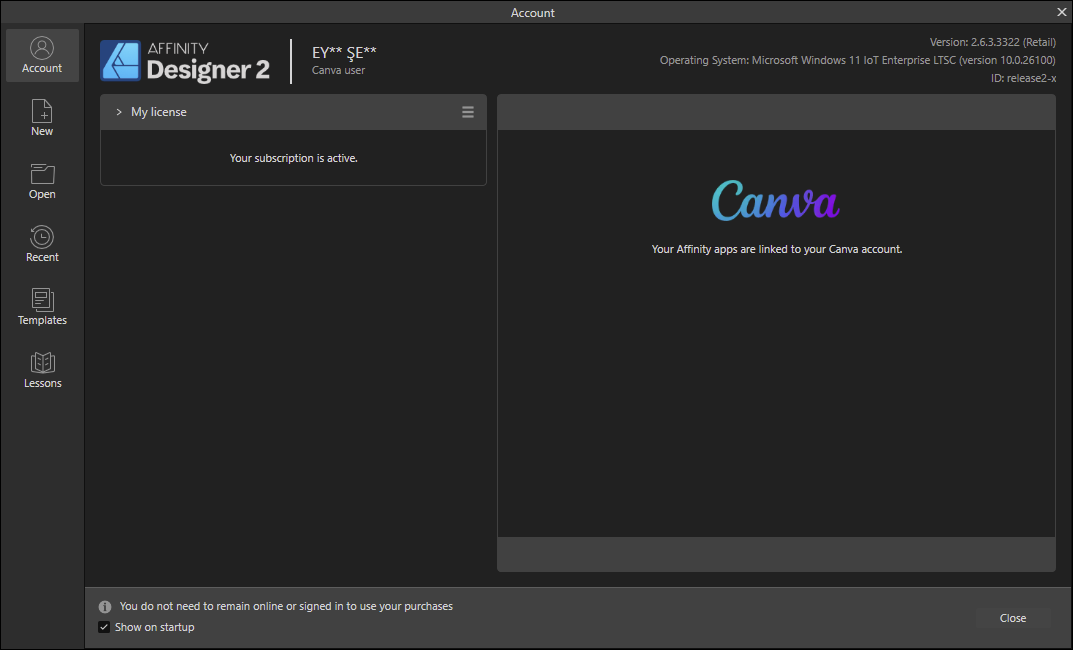Click the Affinity Designer 2 logo
Image resolution: width=1073 pixels, height=650 pixels.
185,61
